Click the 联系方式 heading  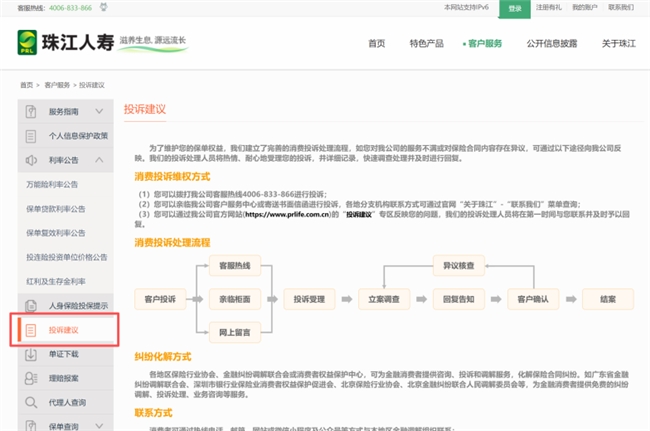click(x=153, y=413)
